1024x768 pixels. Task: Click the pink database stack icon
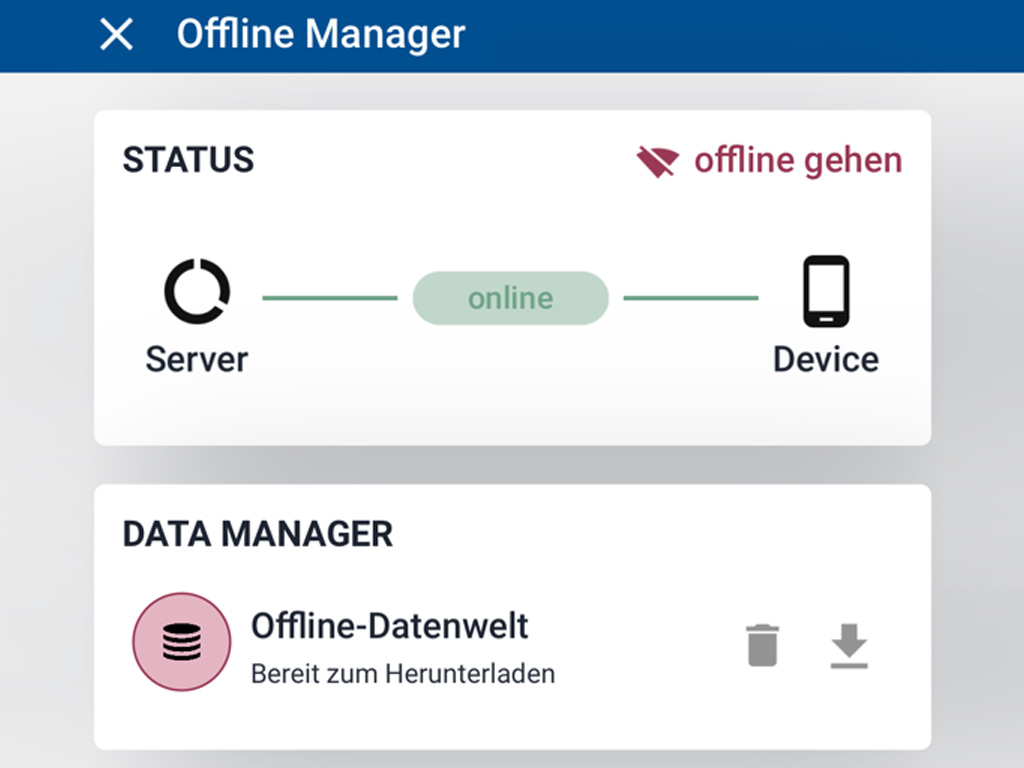[x=181, y=641]
